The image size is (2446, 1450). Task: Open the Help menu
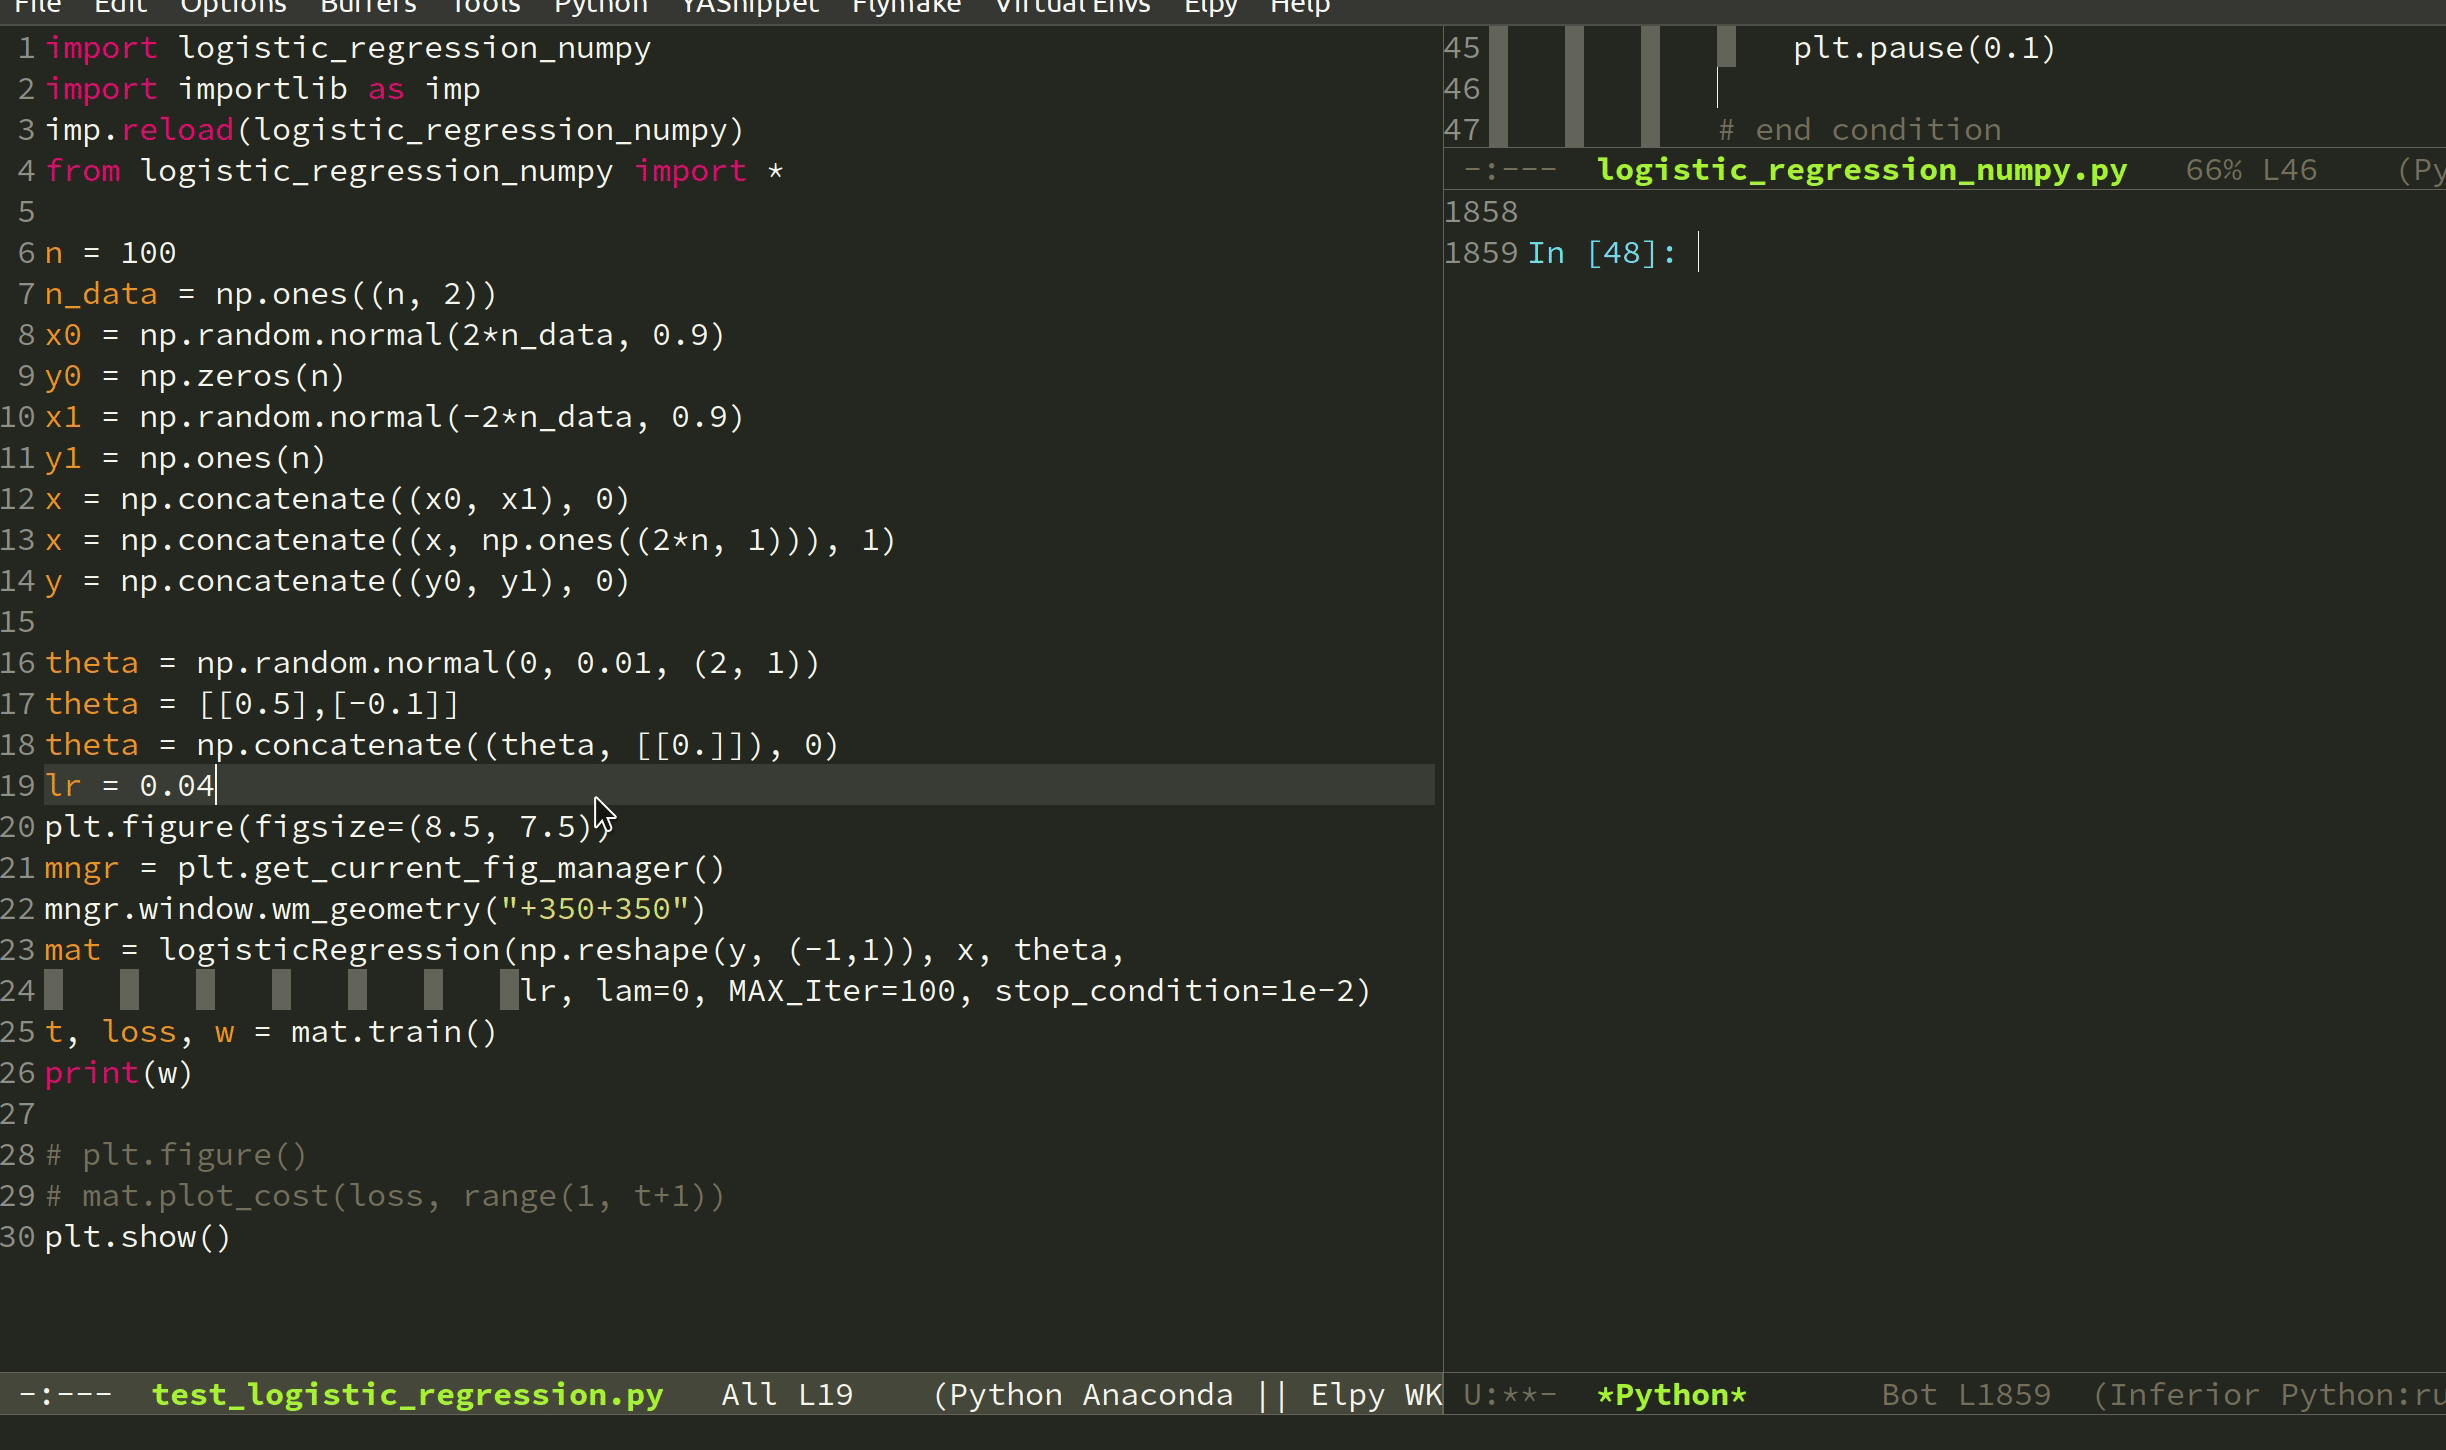pos(1299,7)
